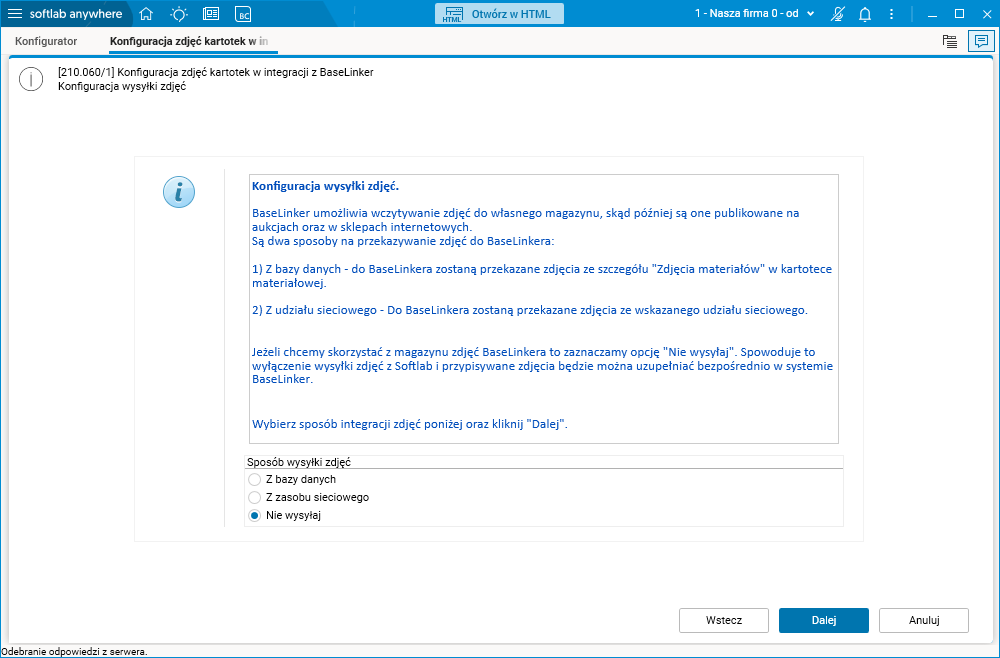Select the Z zasobu sieciowego option
The image size is (1000, 658).
pos(309,497)
